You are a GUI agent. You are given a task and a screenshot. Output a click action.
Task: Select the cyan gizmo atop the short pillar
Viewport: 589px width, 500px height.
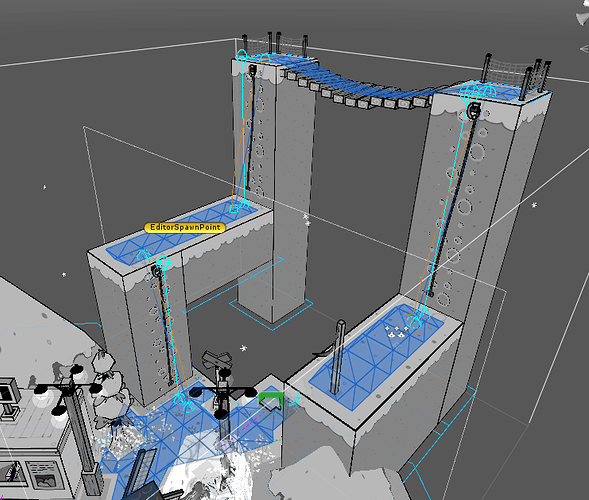[x=163, y=262]
